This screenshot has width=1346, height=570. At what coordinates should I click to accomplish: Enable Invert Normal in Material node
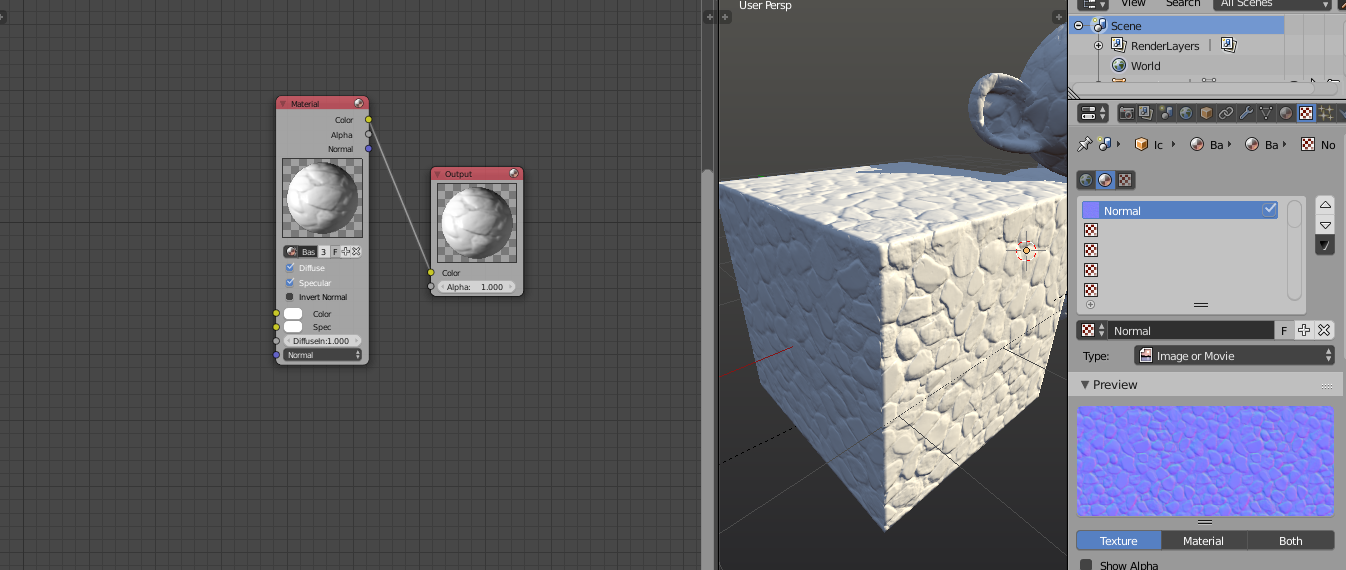click(x=290, y=297)
